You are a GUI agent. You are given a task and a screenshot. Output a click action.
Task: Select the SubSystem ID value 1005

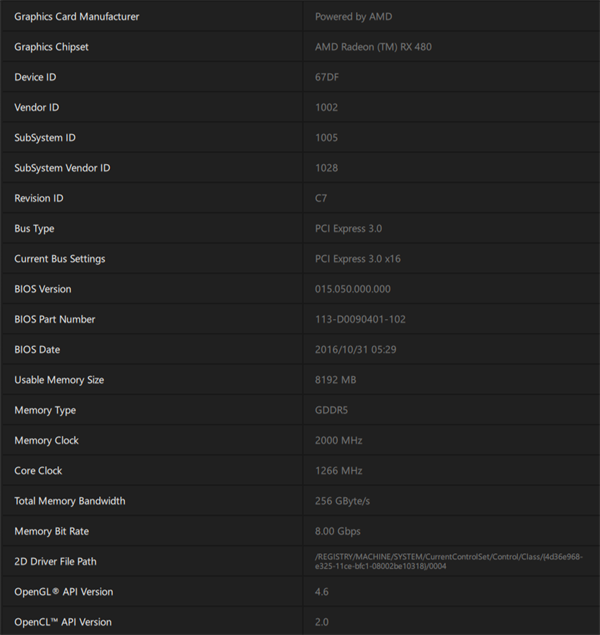326,138
